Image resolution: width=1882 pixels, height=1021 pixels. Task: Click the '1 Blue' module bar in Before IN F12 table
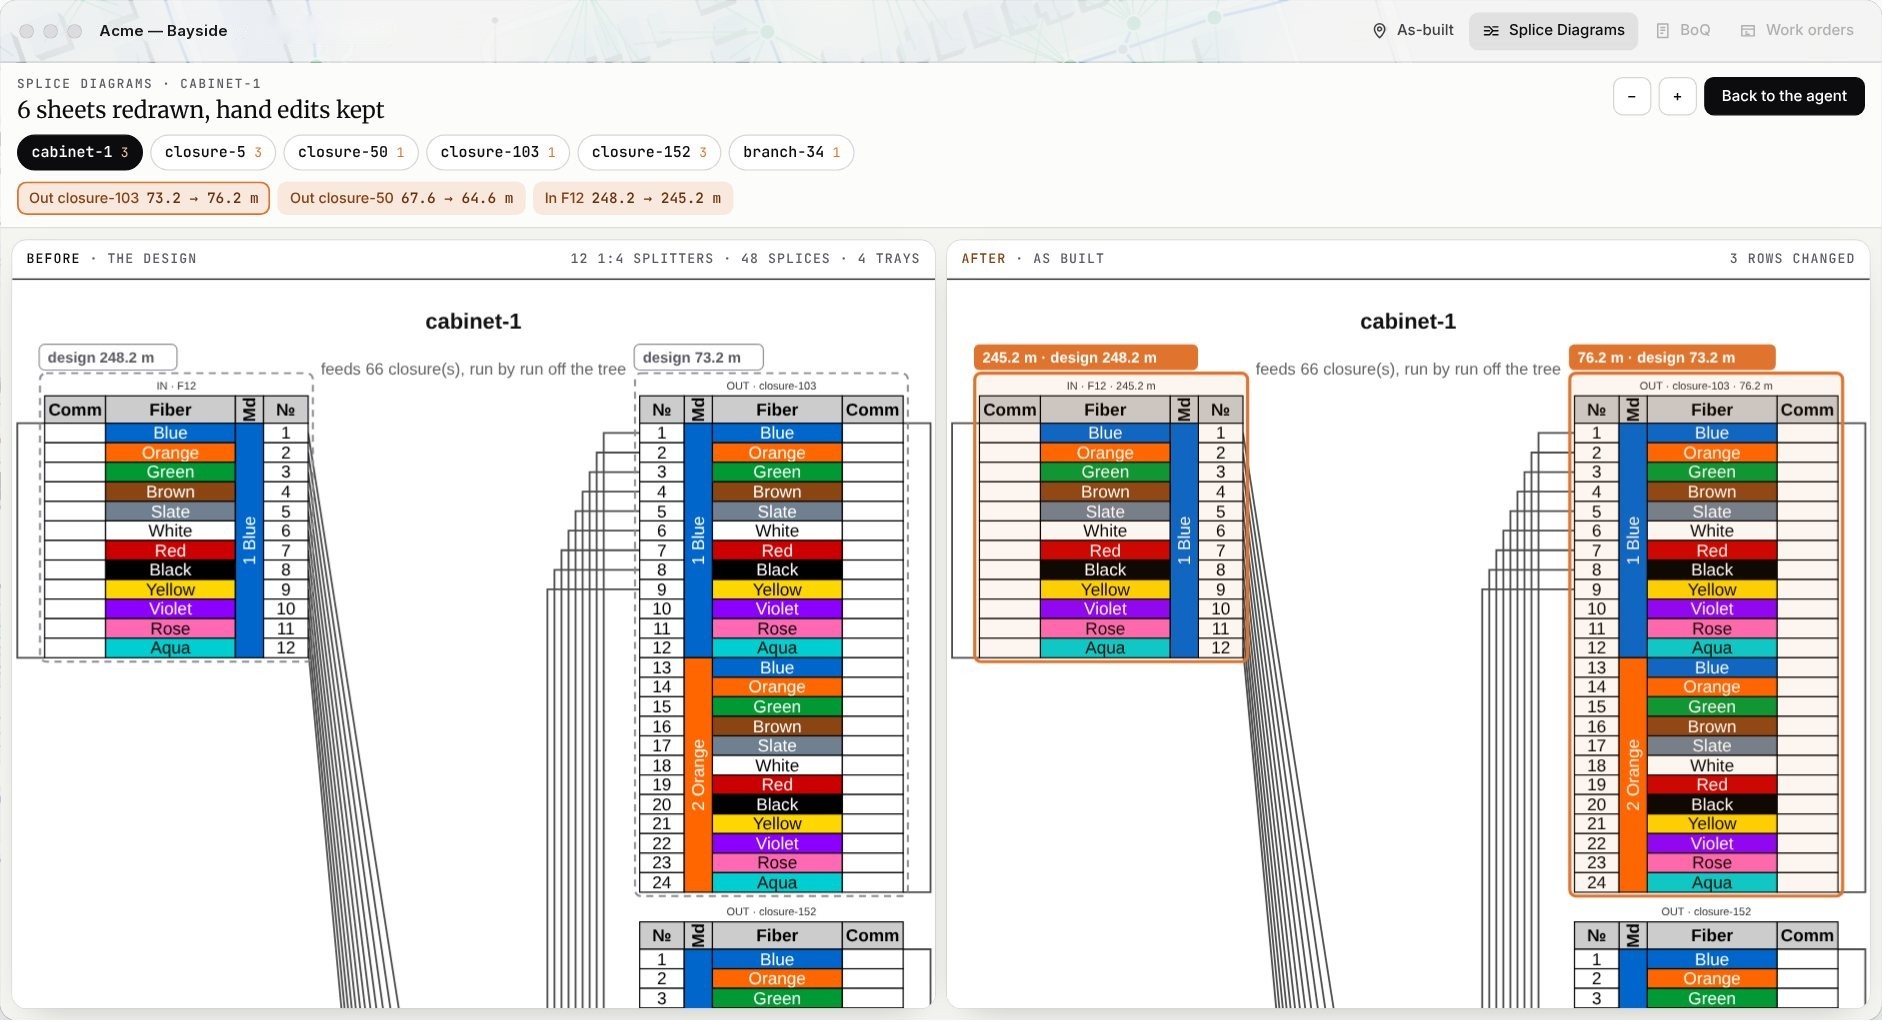click(249, 540)
